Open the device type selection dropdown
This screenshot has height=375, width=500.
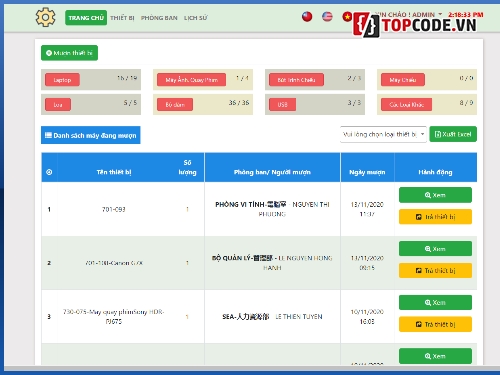(383, 134)
